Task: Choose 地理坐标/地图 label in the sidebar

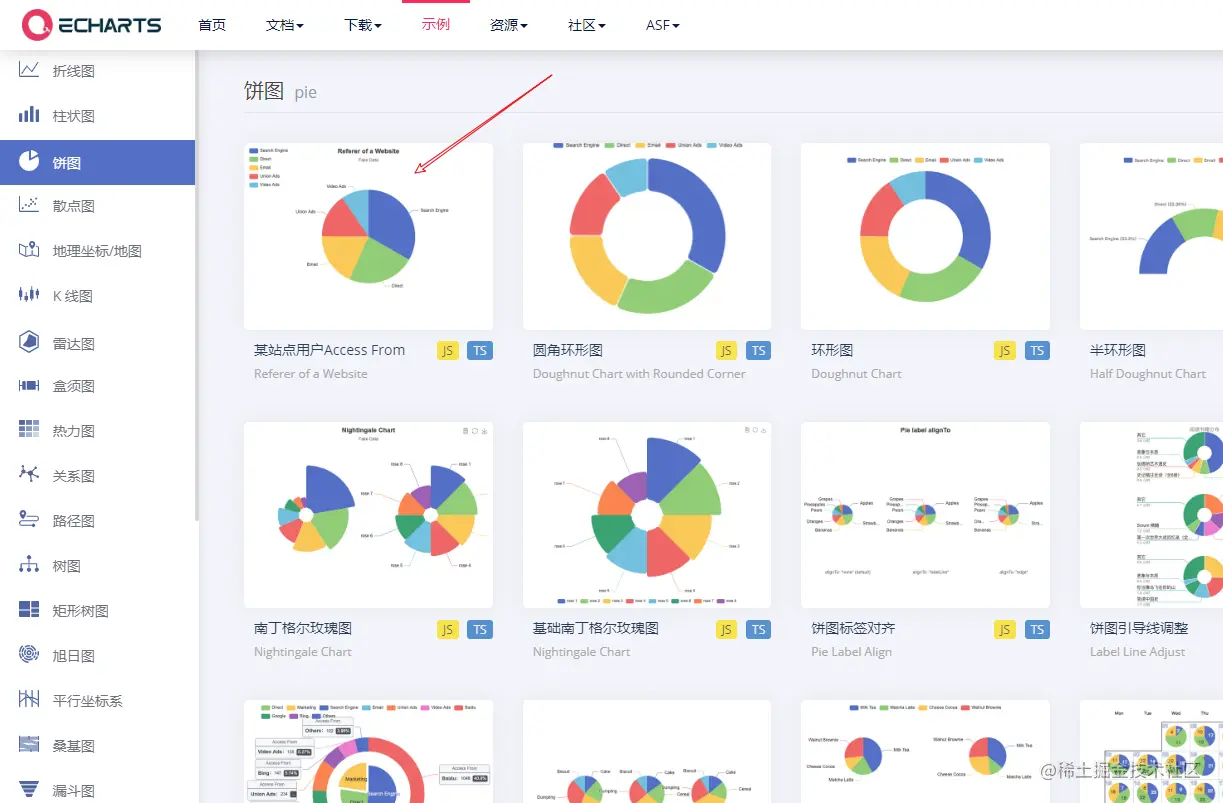Action: 97,251
